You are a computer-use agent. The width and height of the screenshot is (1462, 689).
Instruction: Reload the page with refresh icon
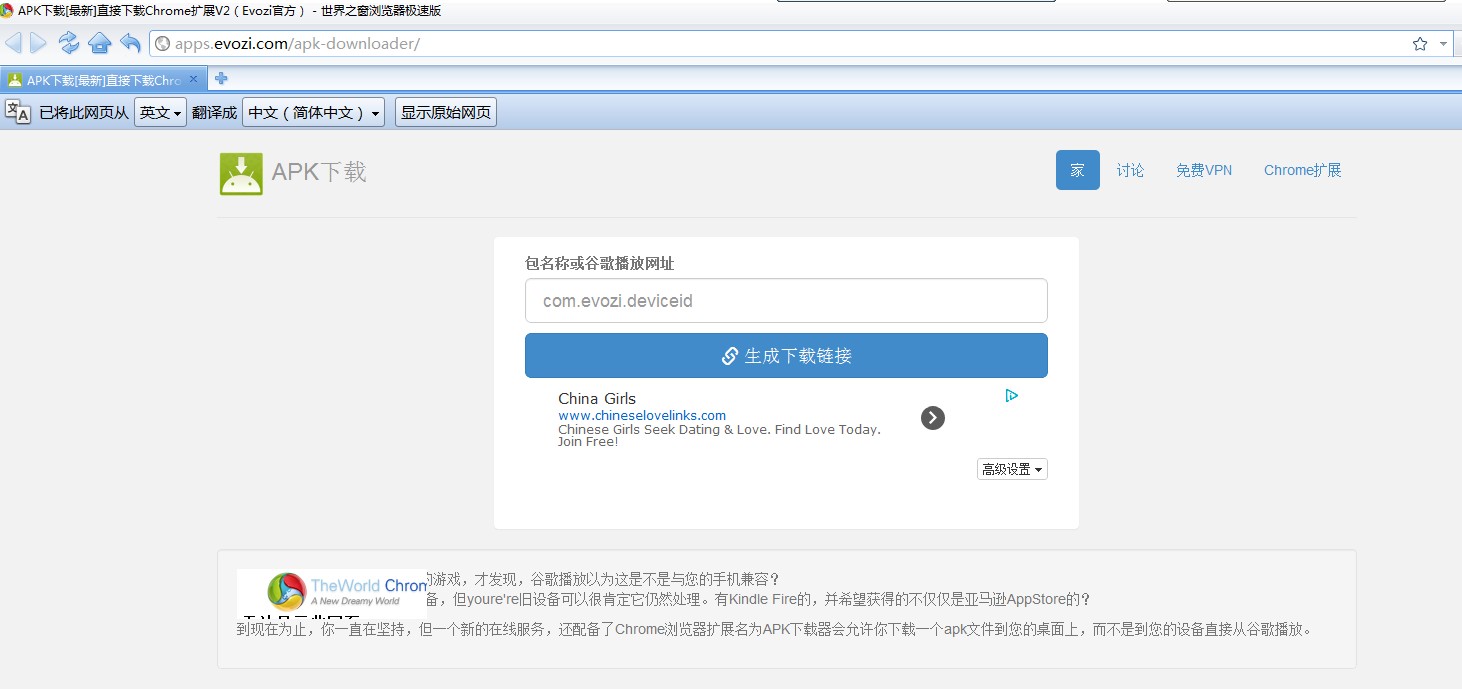(68, 43)
